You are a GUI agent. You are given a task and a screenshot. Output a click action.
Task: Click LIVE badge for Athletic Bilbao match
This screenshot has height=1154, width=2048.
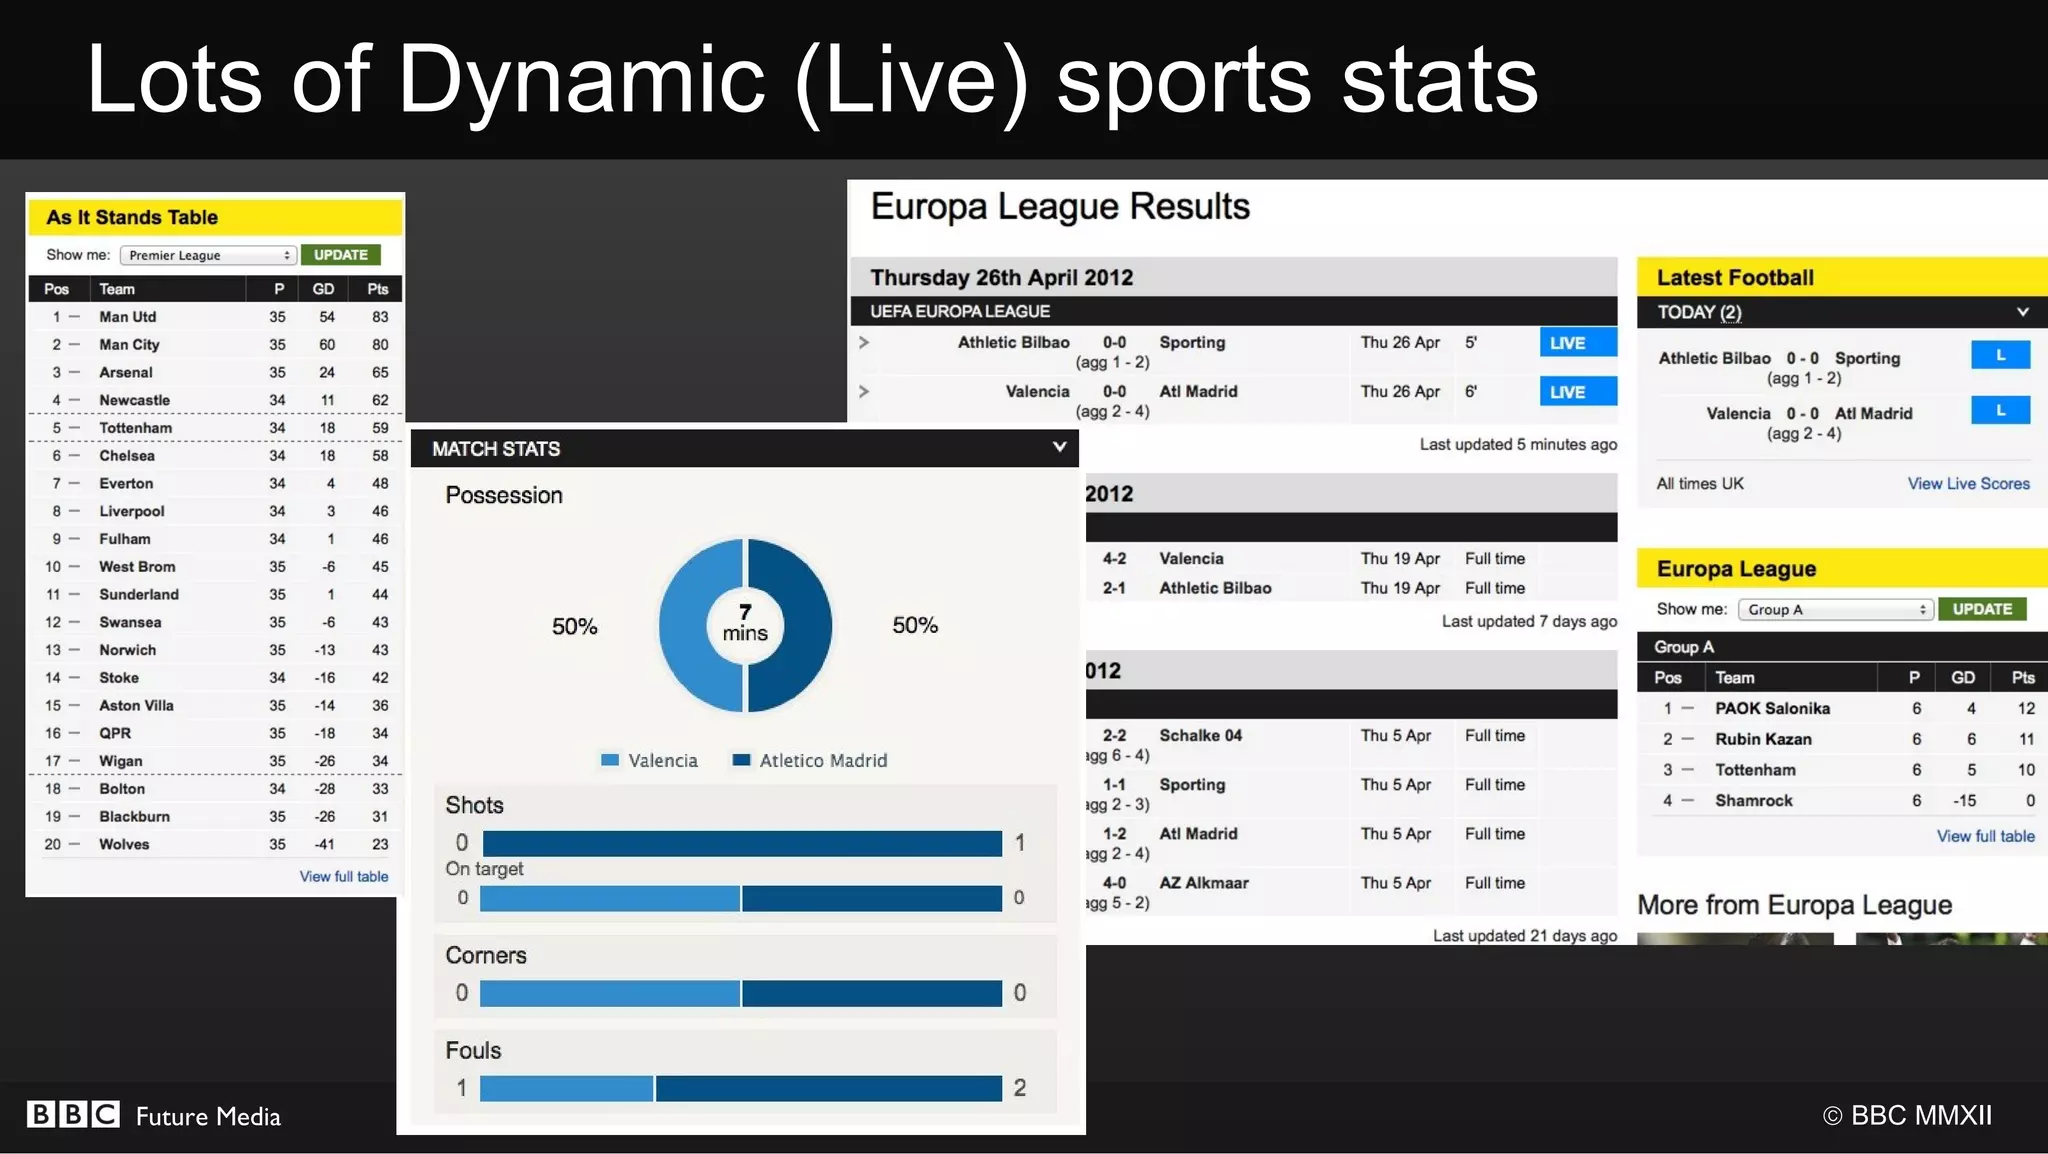tap(1578, 343)
